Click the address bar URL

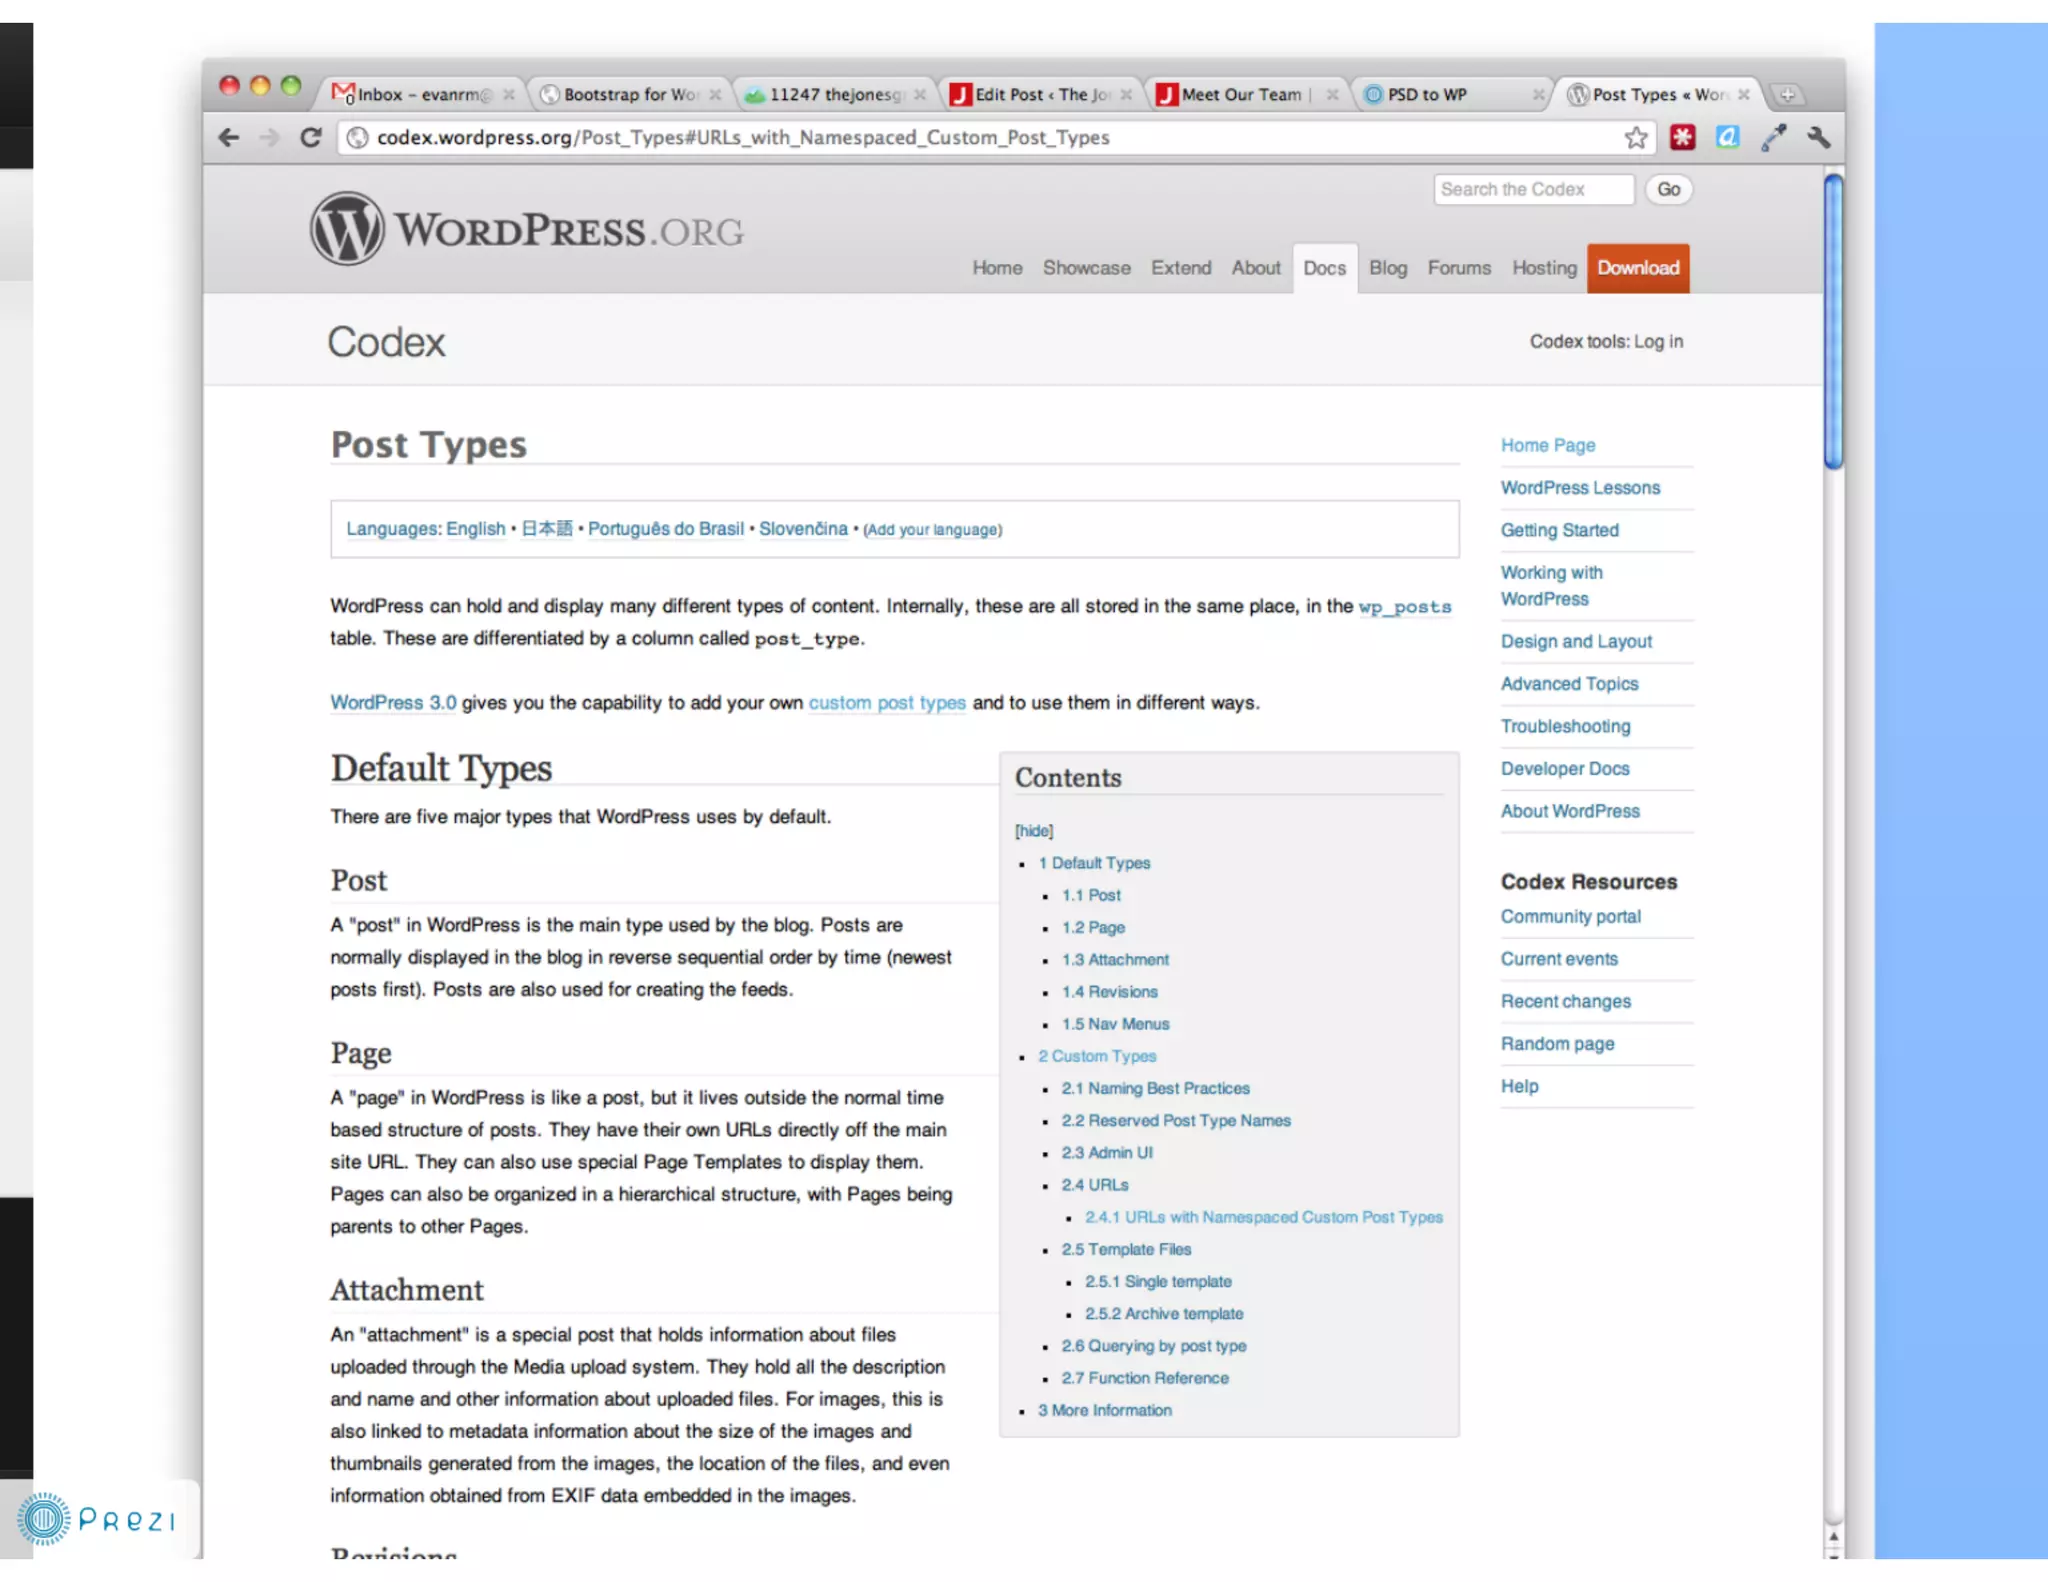(743, 137)
